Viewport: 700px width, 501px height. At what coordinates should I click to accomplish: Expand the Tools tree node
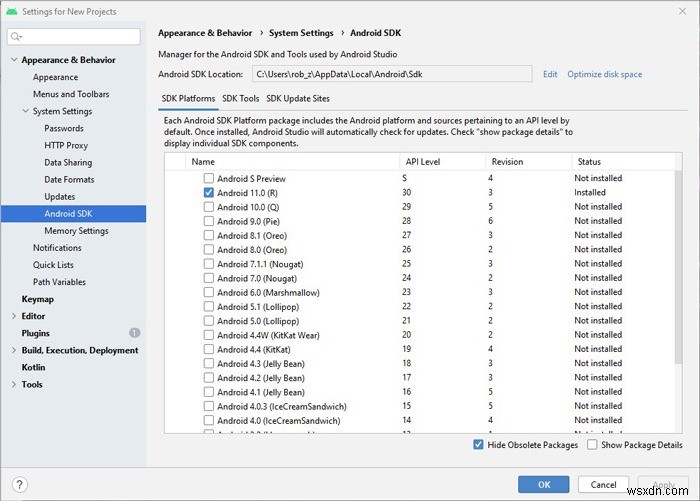tap(14, 384)
